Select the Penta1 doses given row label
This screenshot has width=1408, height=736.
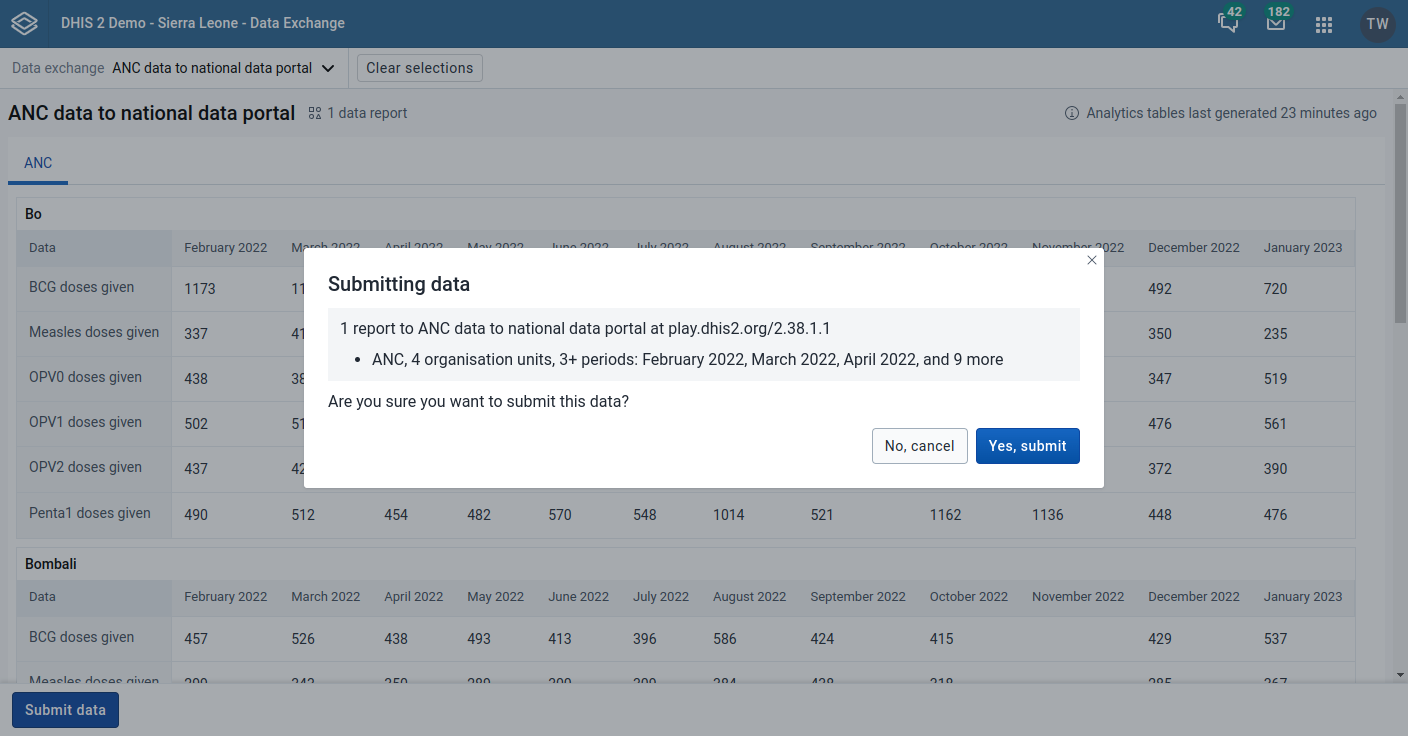90,514
